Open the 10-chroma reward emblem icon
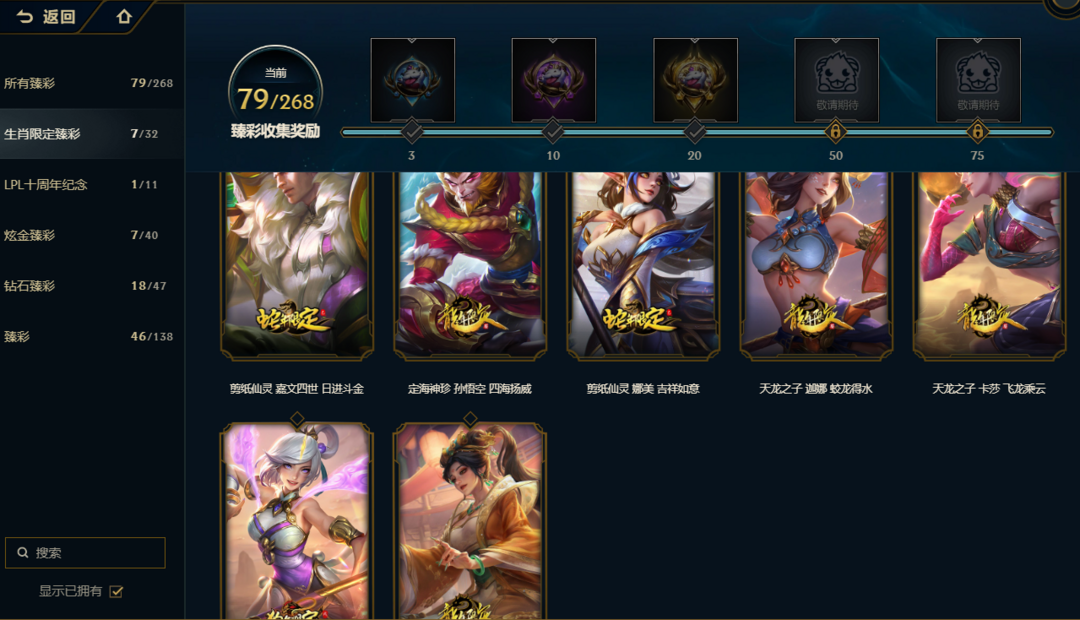Screen dimensions: 1080x620 [x=554, y=81]
